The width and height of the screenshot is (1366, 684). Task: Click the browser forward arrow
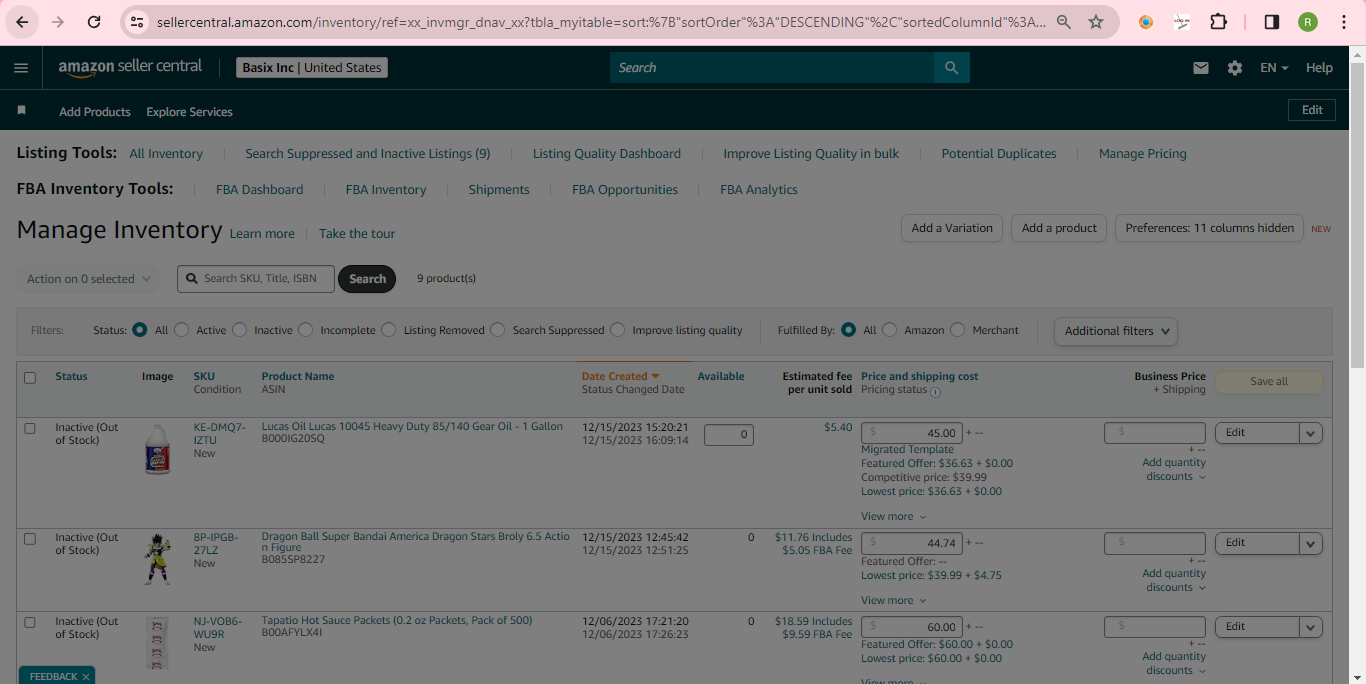point(58,21)
